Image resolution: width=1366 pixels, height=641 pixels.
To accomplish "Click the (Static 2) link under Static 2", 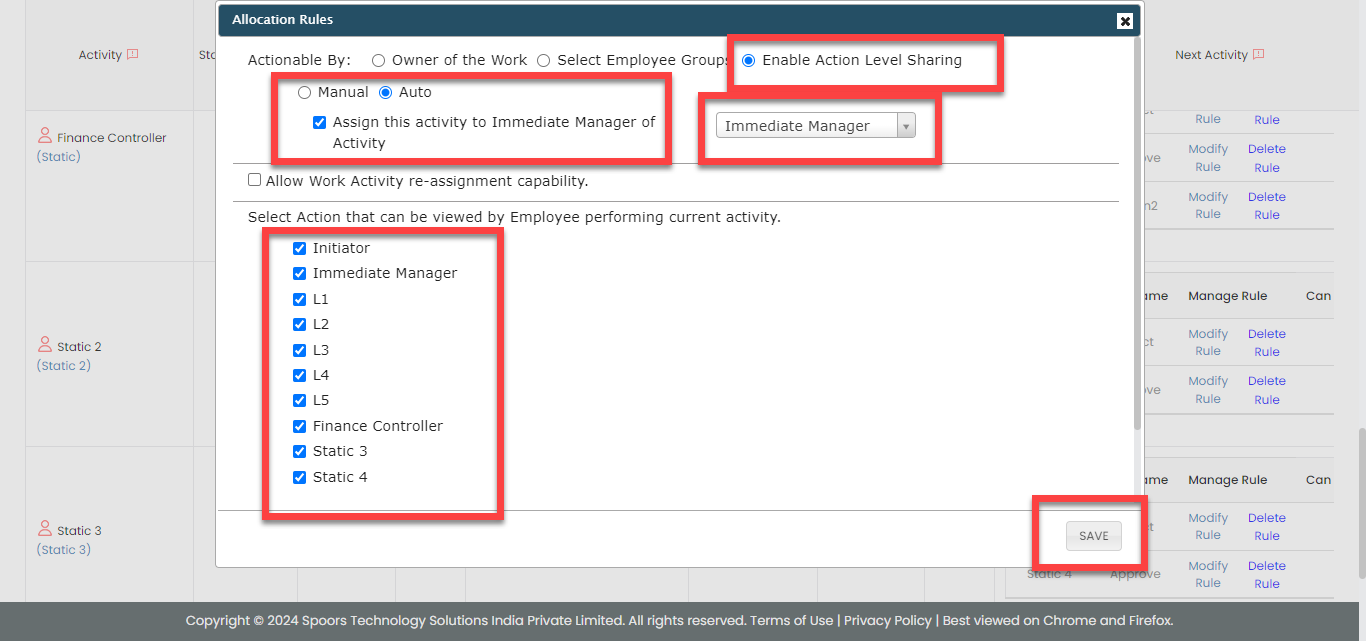I will click(64, 366).
